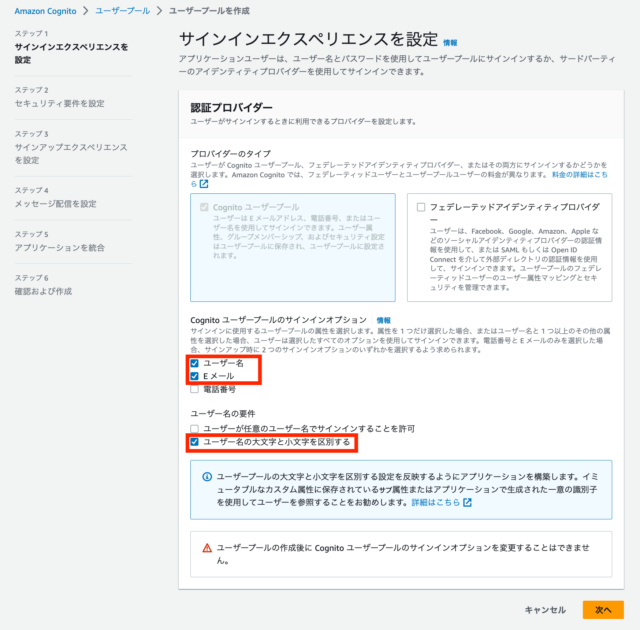The image size is (640, 630).
Task: Uncheck ユーザー名の大文字と小文字を区別する
Action: 194,442
